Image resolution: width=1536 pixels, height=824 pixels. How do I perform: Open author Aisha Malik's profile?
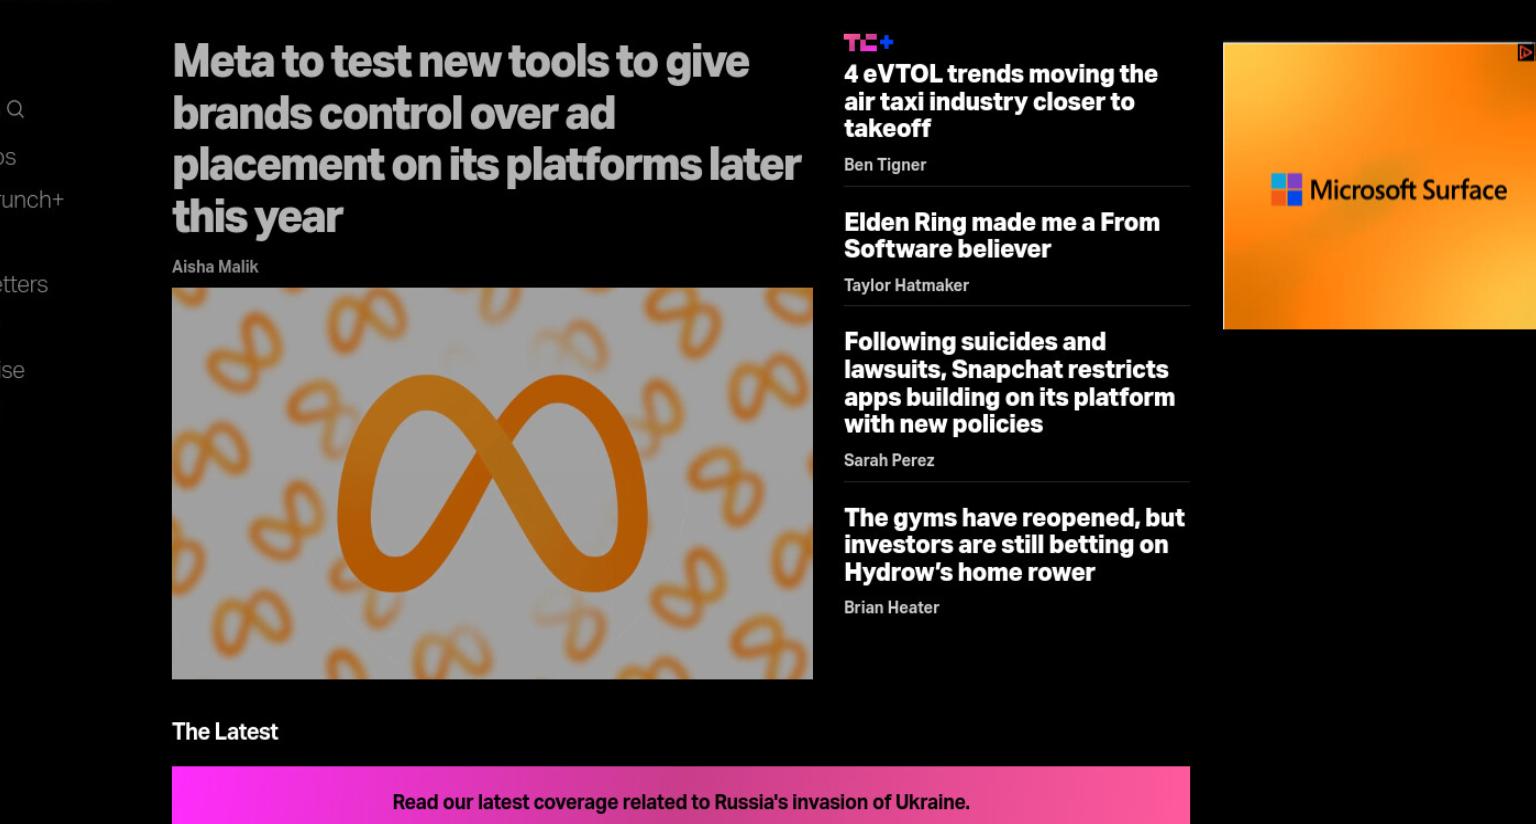(215, 267)
